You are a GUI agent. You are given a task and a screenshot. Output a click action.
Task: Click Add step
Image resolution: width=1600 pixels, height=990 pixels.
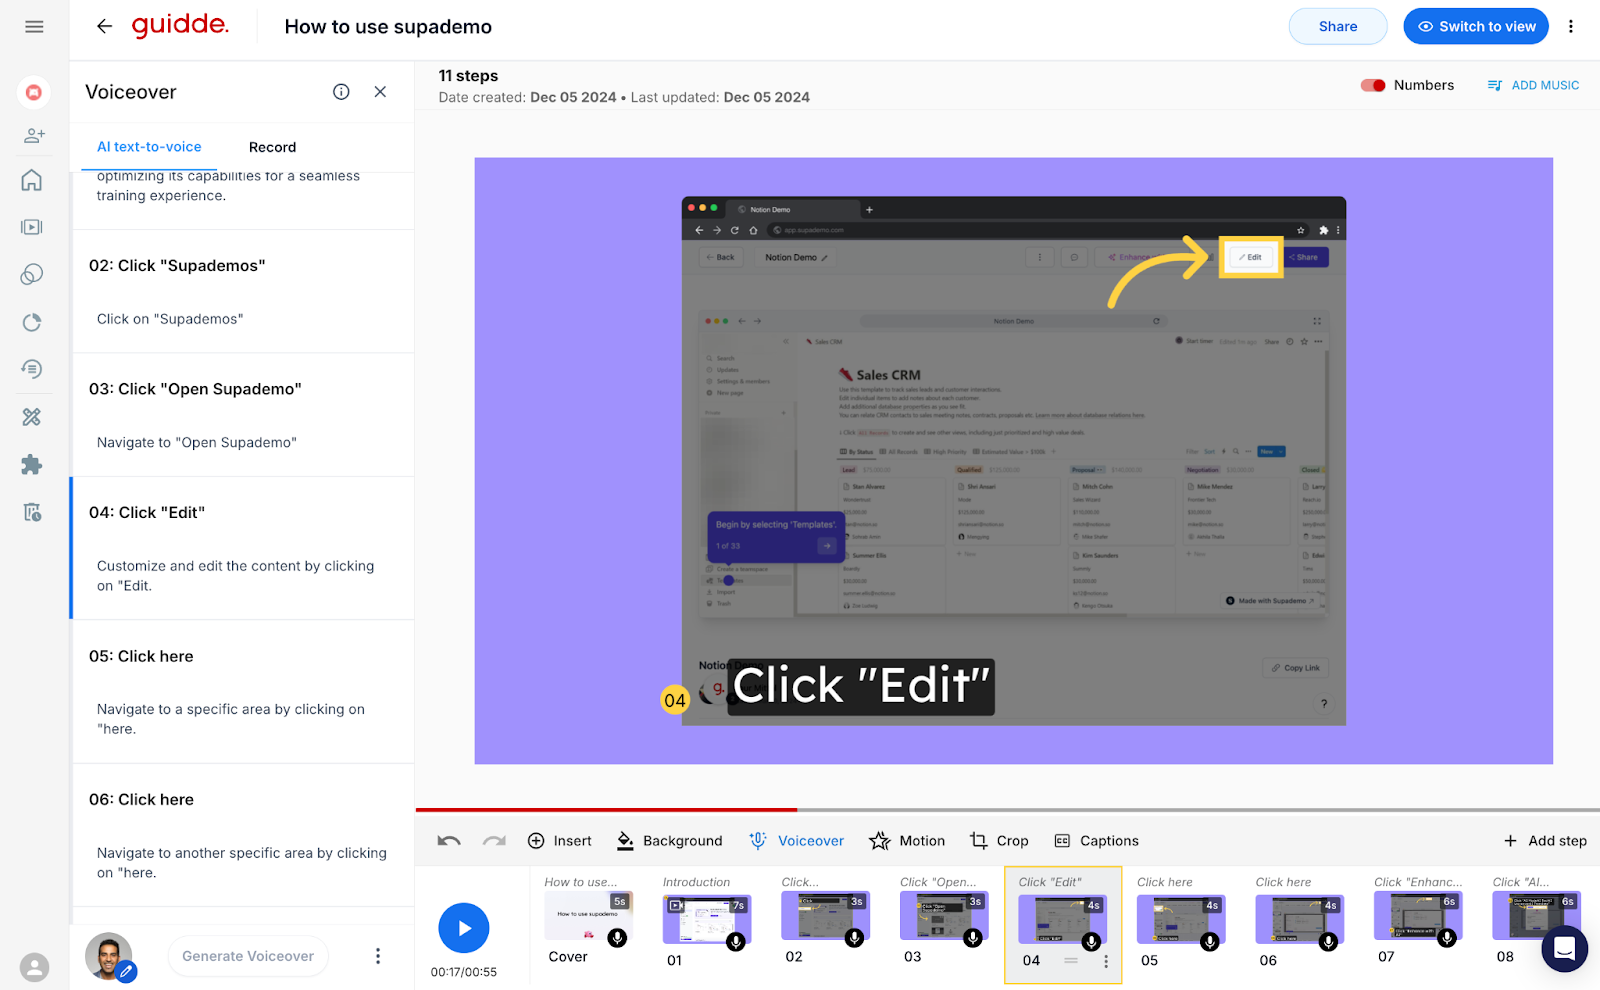pos(1545,841)
